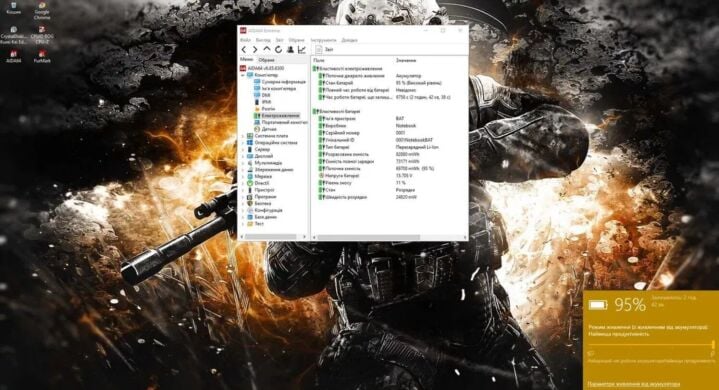Select the Тест tree item
This screenshot has width=719, height=390.
(x=255, y=224)
